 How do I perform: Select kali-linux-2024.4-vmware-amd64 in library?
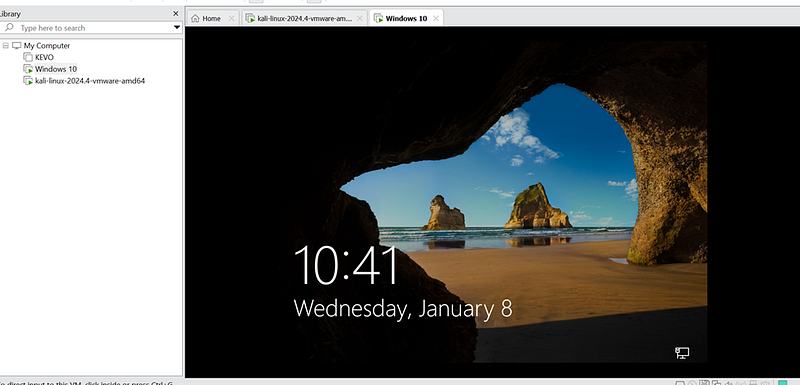click(x=90, y=81)
